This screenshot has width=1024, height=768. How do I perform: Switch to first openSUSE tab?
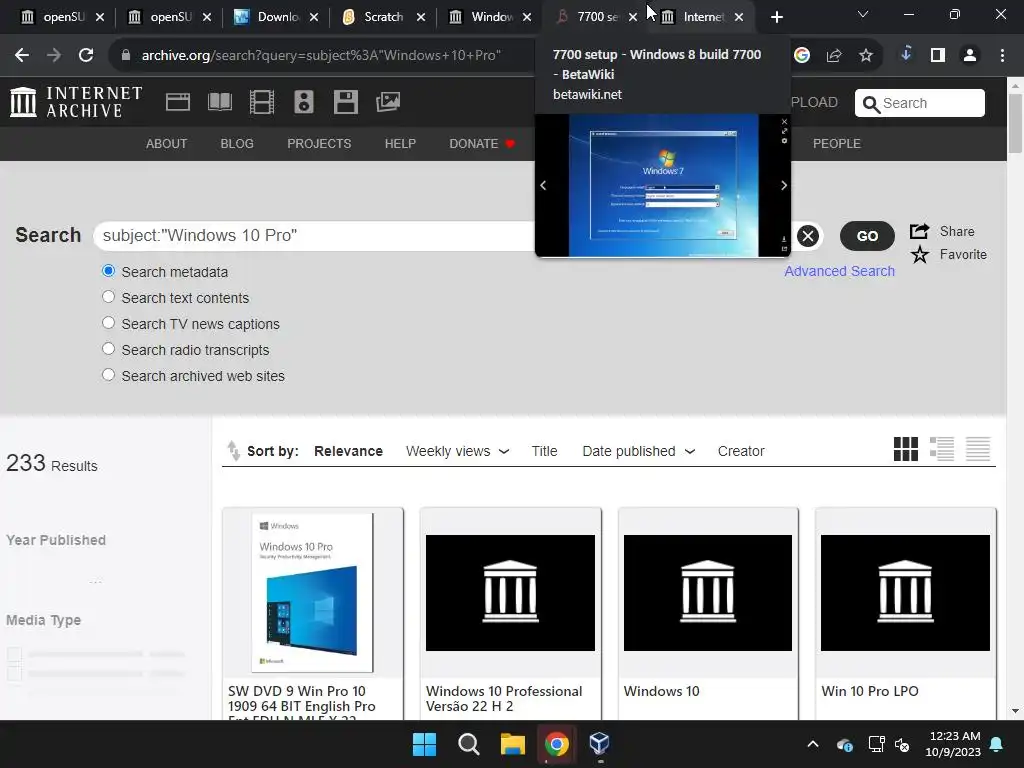(x=63, y=17)
